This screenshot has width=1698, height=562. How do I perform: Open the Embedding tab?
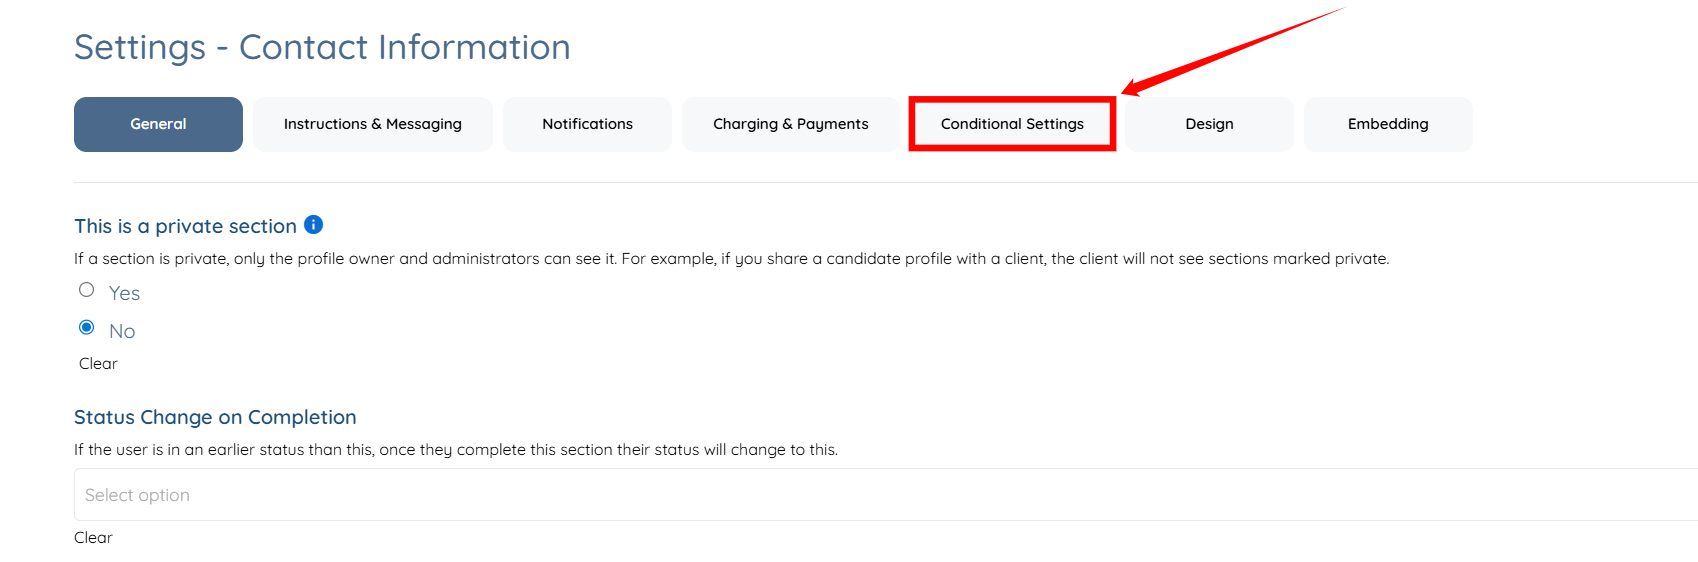tap(1387, 124)
